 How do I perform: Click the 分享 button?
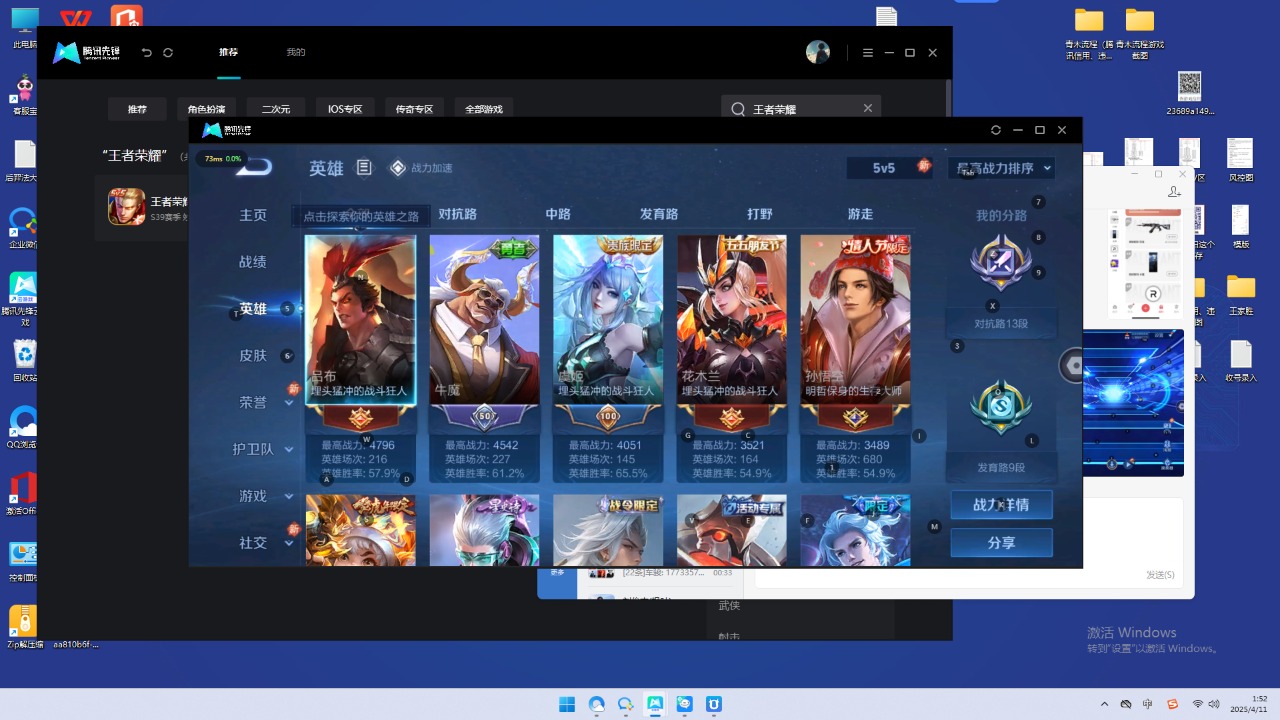click(x=1001, y=543)
